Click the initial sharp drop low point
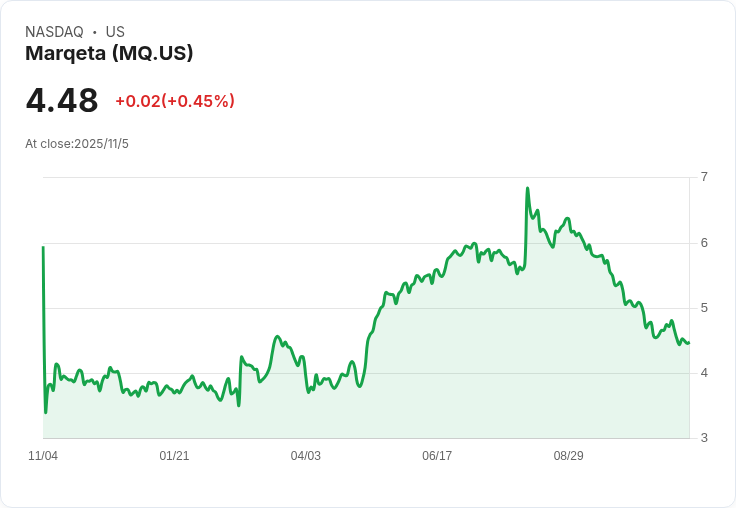The image size is (736, 508). (x=46, y=412)
